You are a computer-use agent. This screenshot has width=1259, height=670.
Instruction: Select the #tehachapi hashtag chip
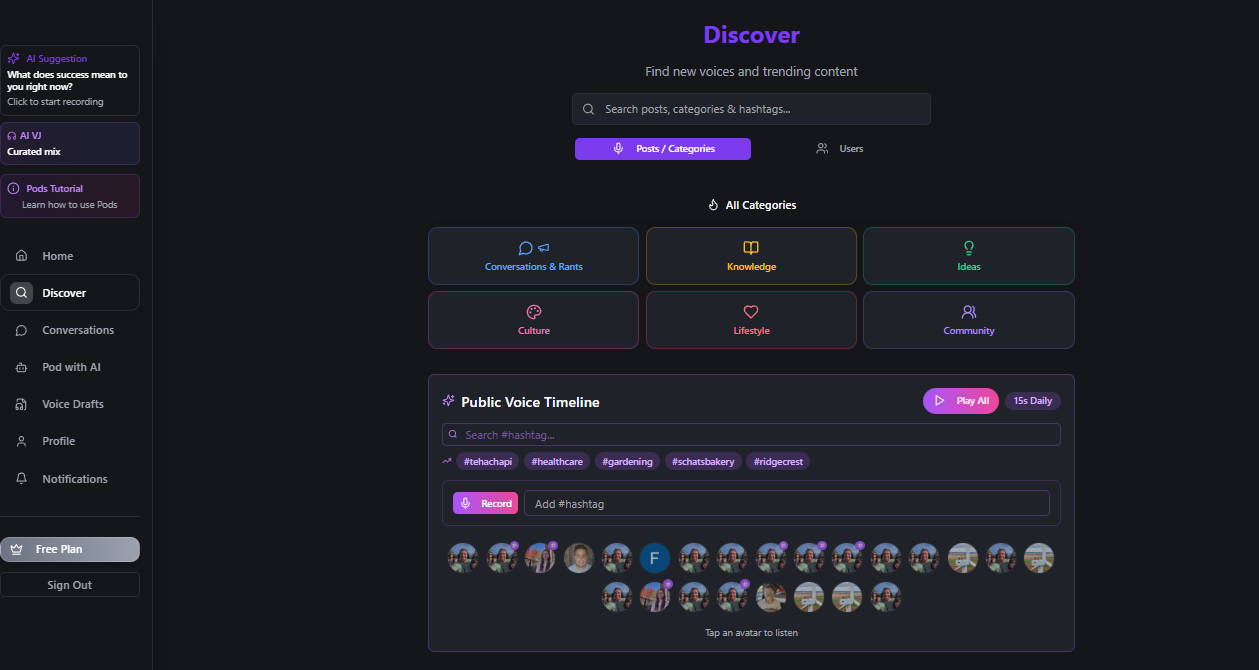(488, 462)
